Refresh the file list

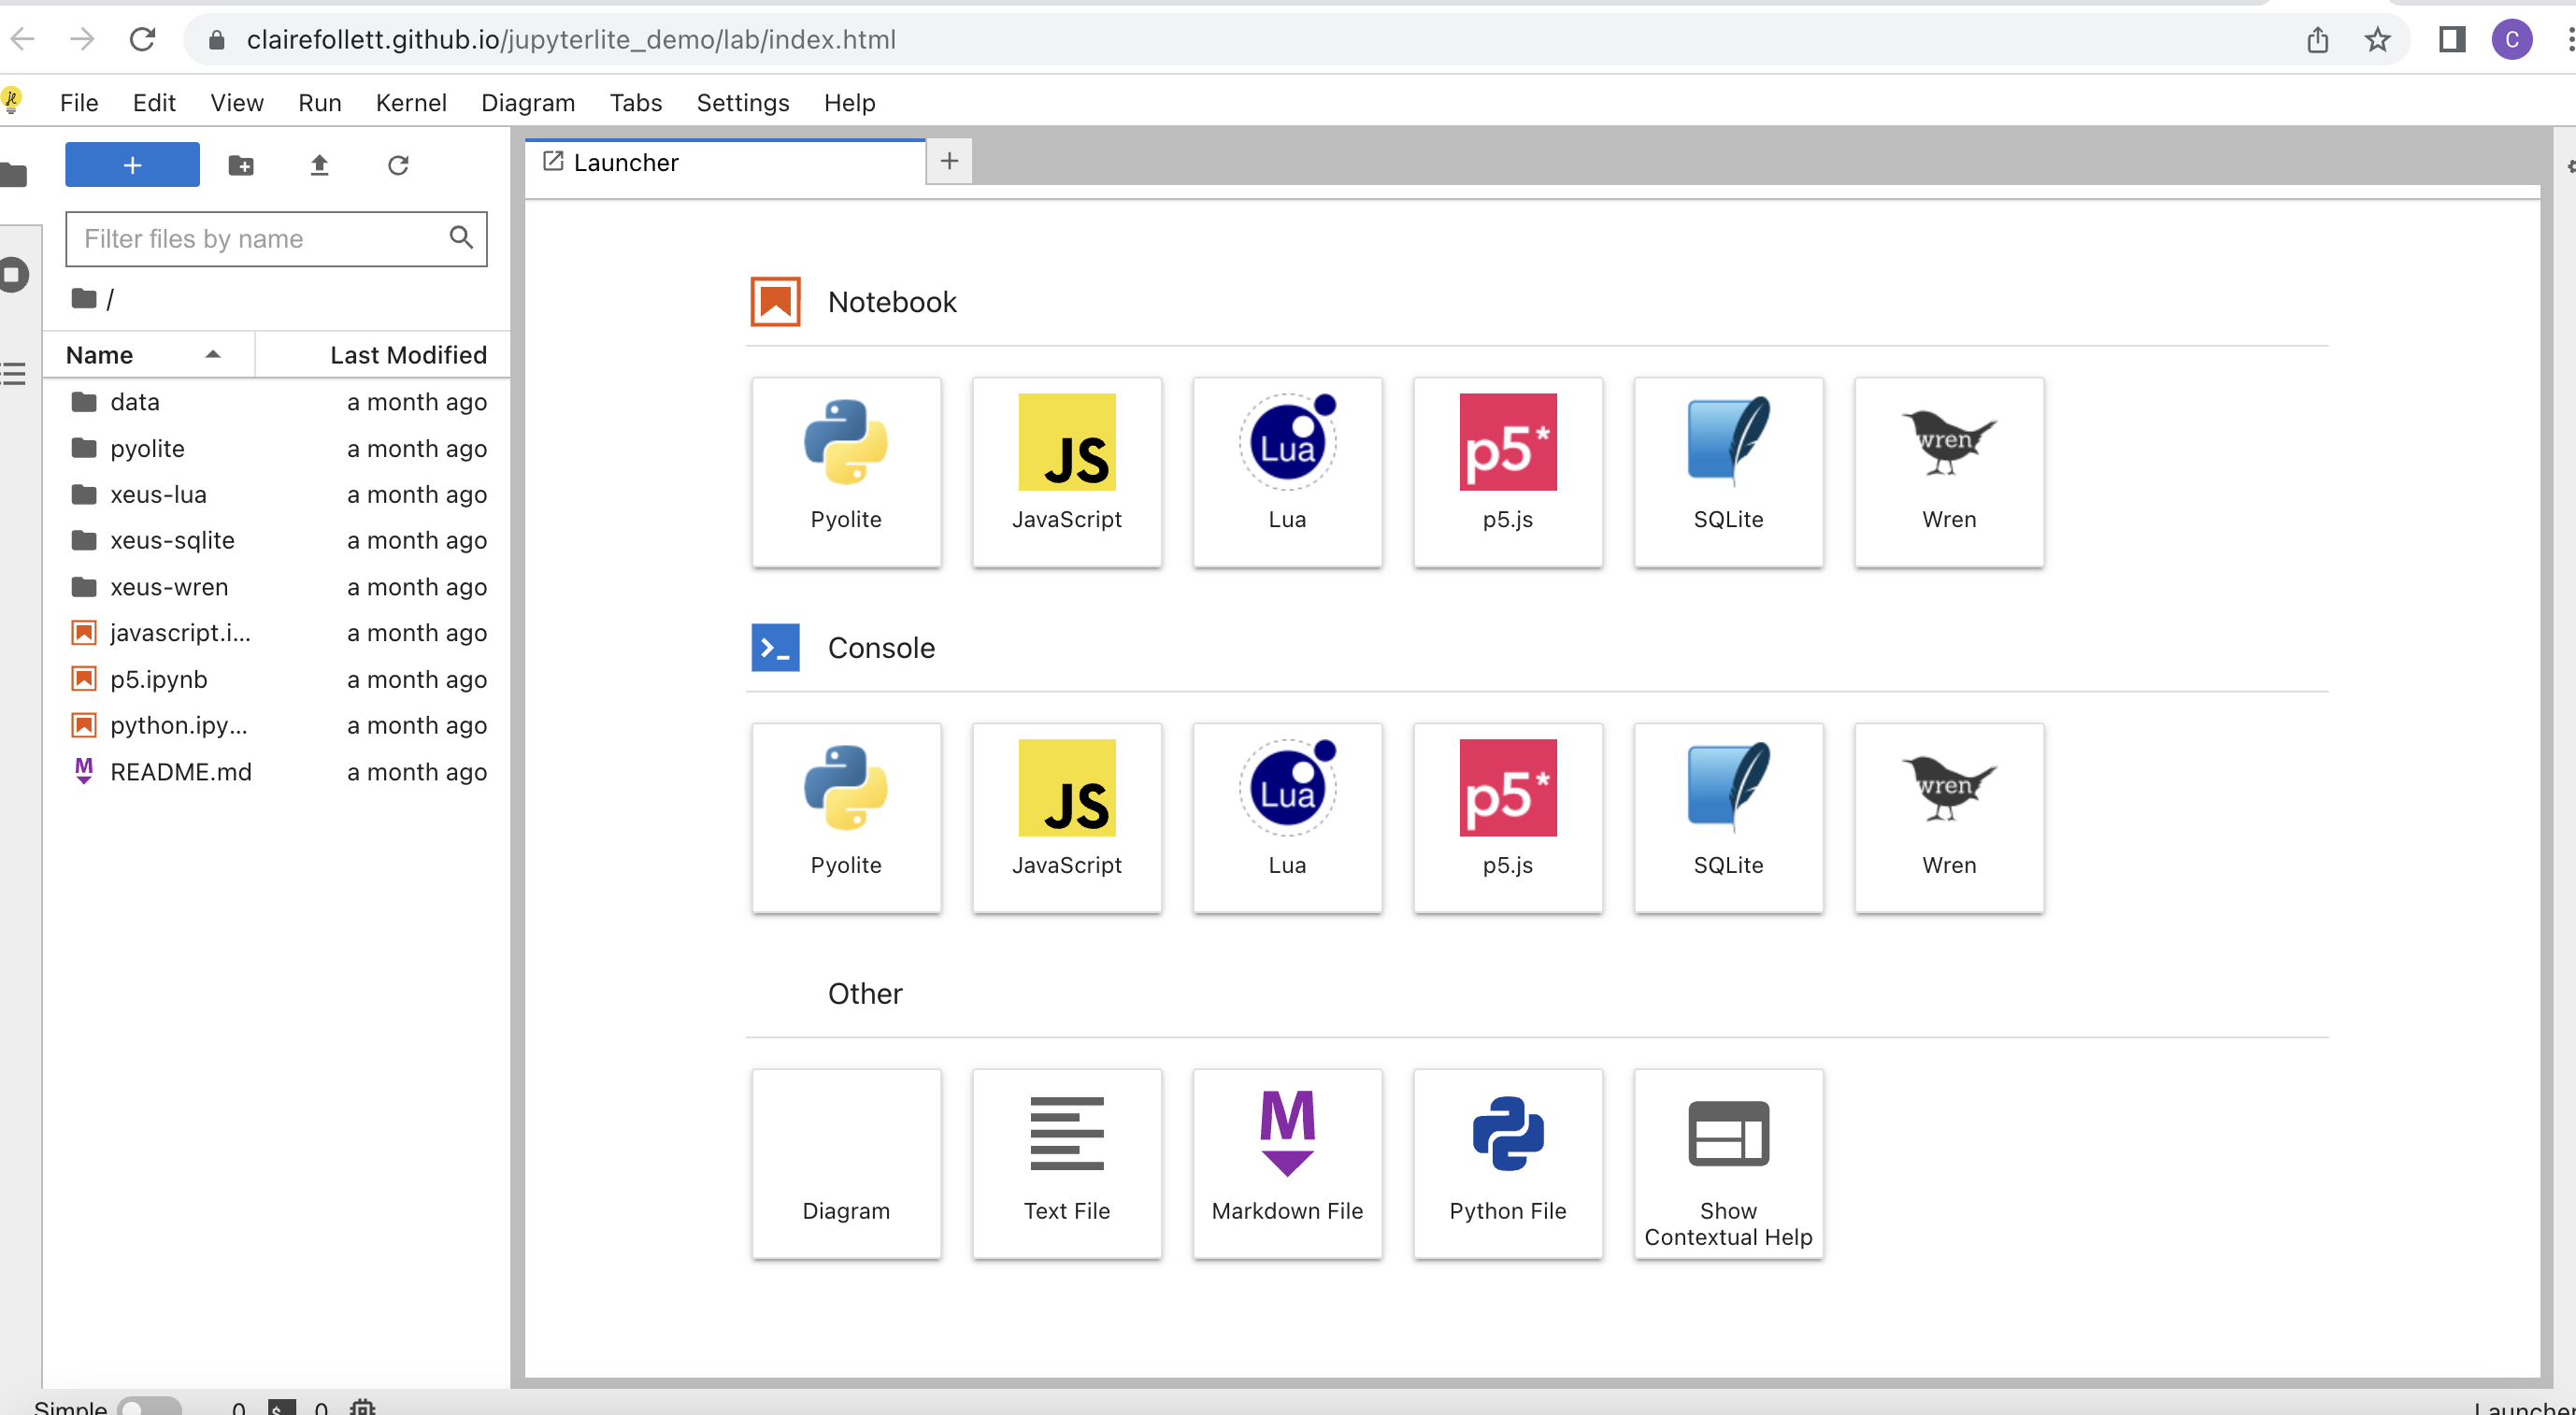tap(398, 165)
